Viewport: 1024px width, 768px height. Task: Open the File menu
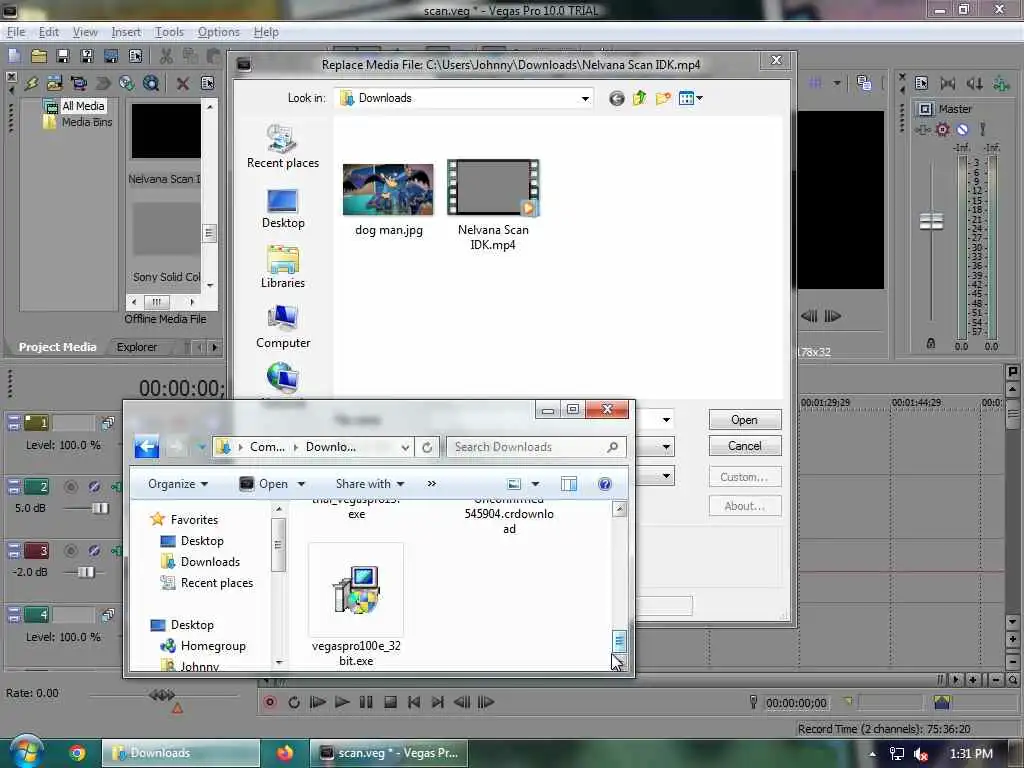click(x=16, y=32)
